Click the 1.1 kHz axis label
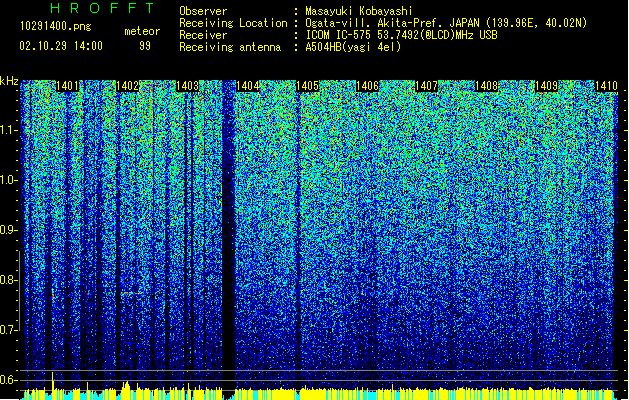This screenshot has height=400, width=629. (x=9, y=130)
